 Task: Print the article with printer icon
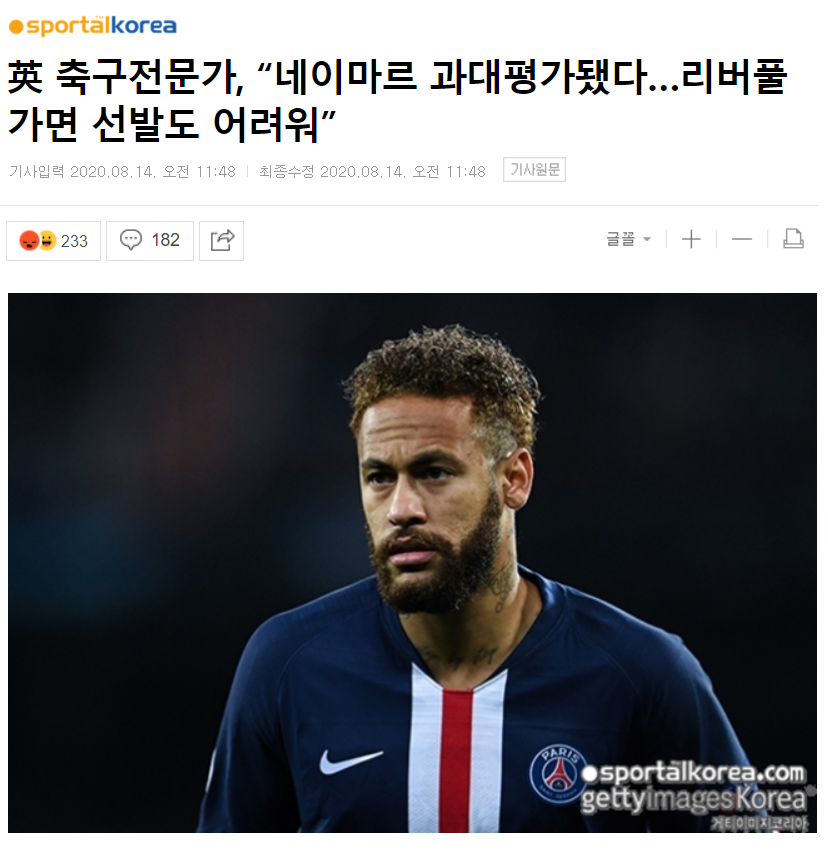click(x=793, y=239)
